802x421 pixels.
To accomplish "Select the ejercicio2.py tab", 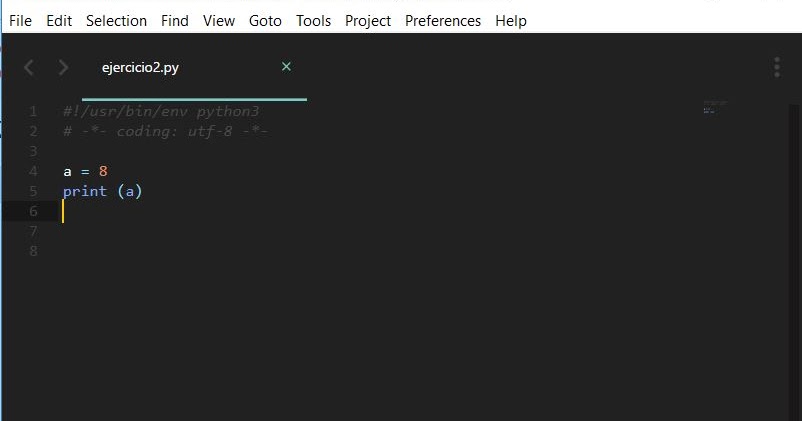I will (140, 68).
